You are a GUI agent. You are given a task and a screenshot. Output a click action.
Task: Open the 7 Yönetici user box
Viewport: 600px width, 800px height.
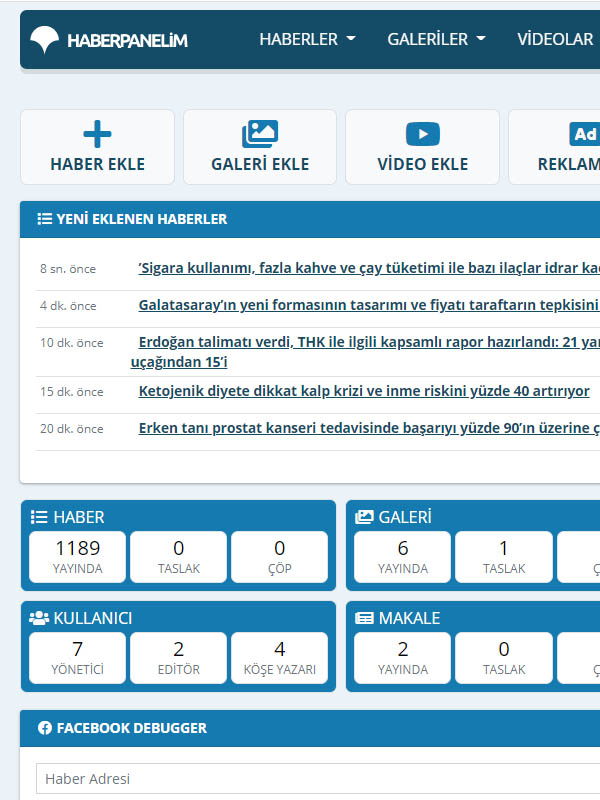[x=78, y=658]
